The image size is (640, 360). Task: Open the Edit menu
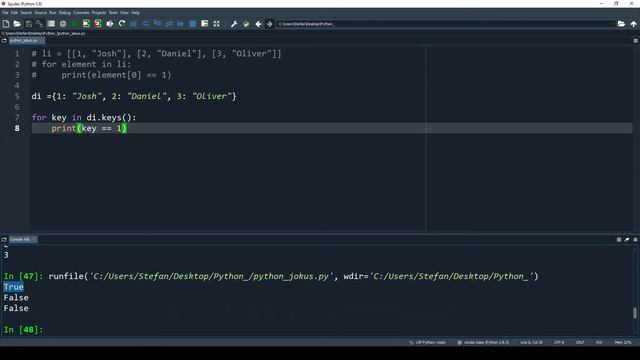click(x=14, y=13)
